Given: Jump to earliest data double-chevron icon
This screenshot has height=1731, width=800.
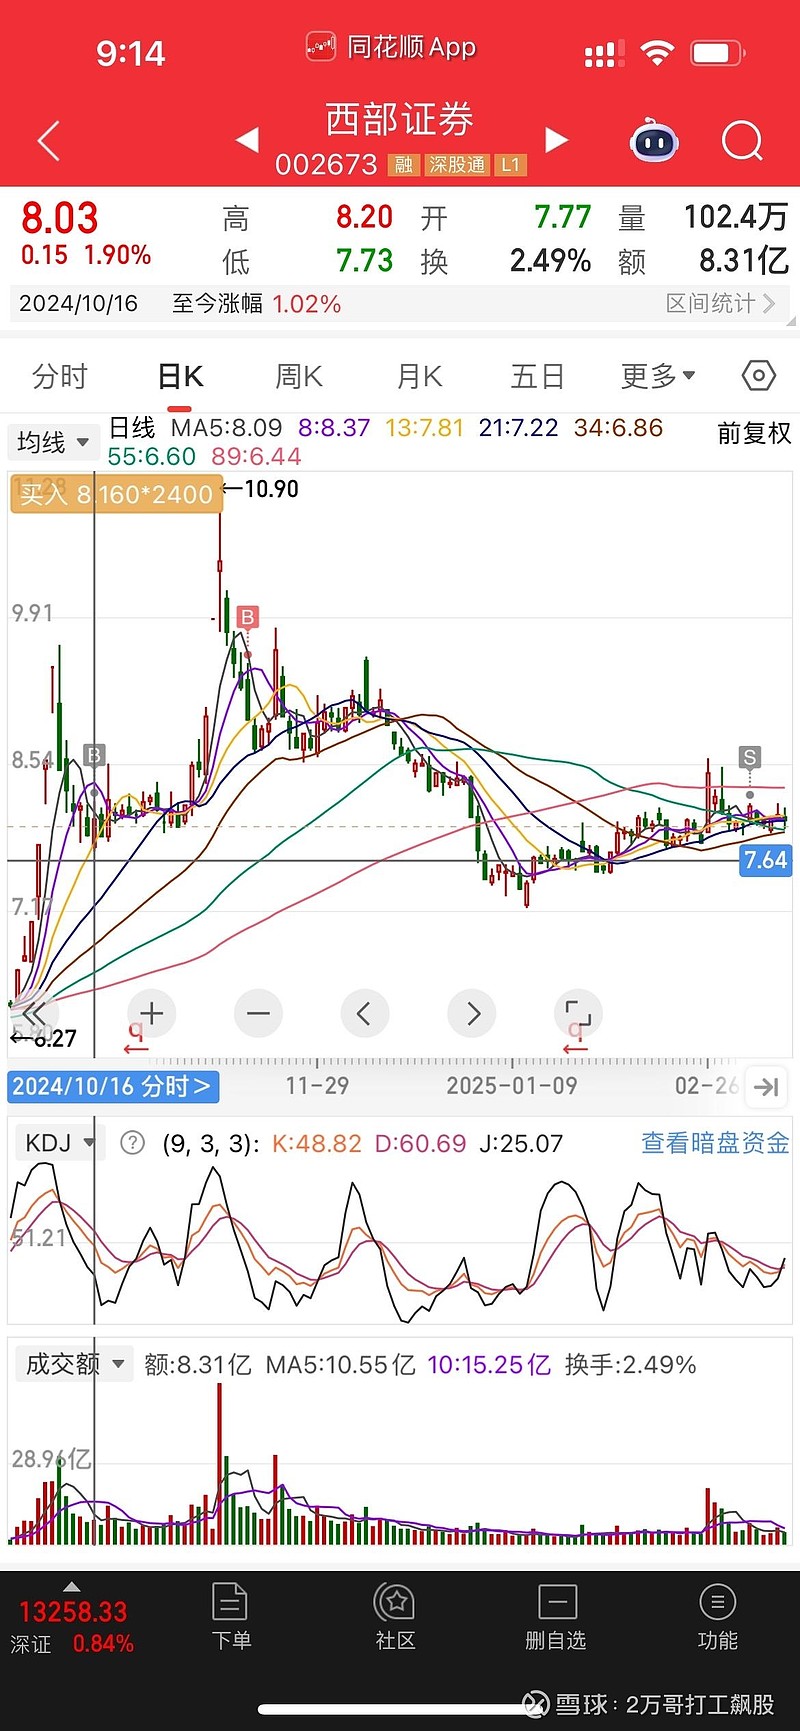Looking at the screenshot, I should [x=33, y=1013].
